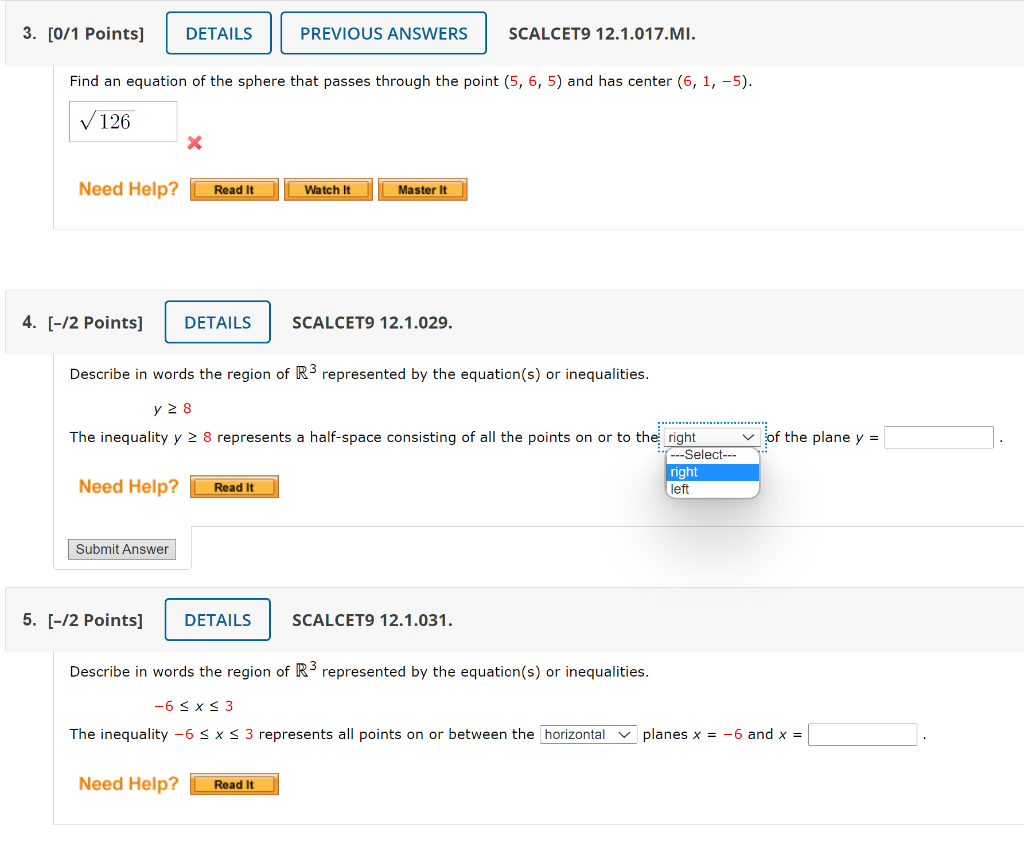Click the sphere equation answer box showing √126
The image size is (1024, 844).
(x=122, y=121)
